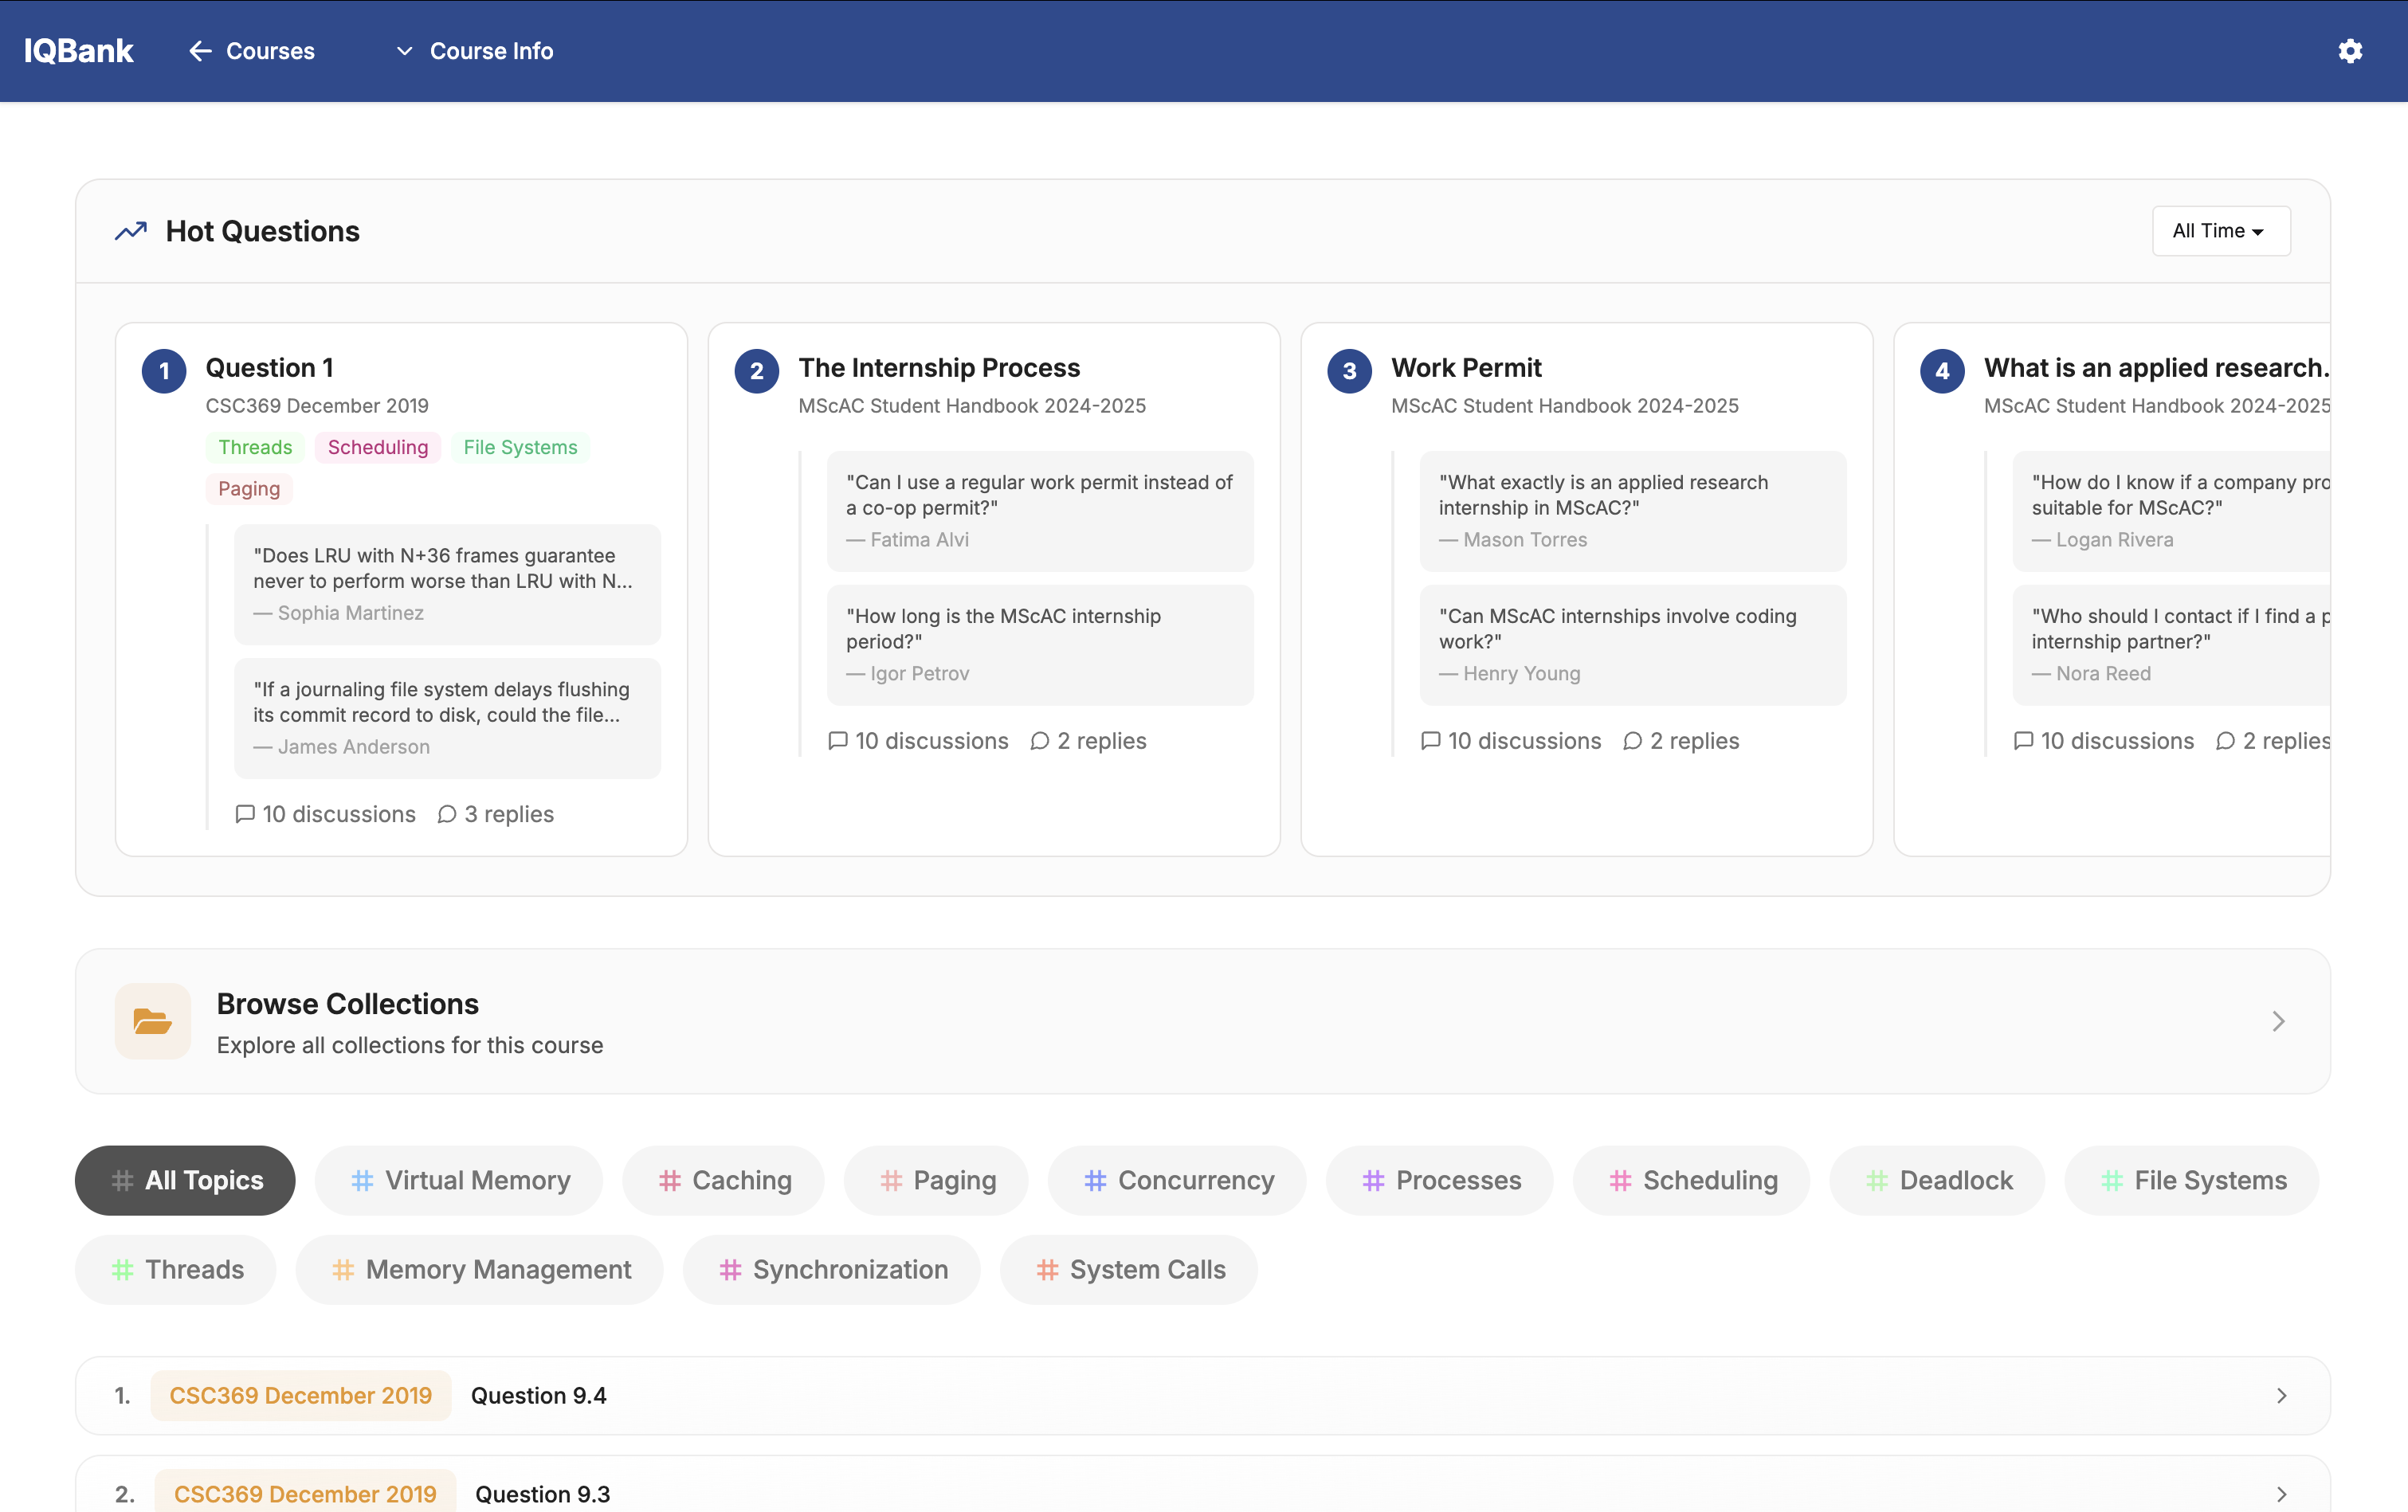Click the number 2 badge on Internship Process card
The image size is (2408, 1512).
pos(756,371)
